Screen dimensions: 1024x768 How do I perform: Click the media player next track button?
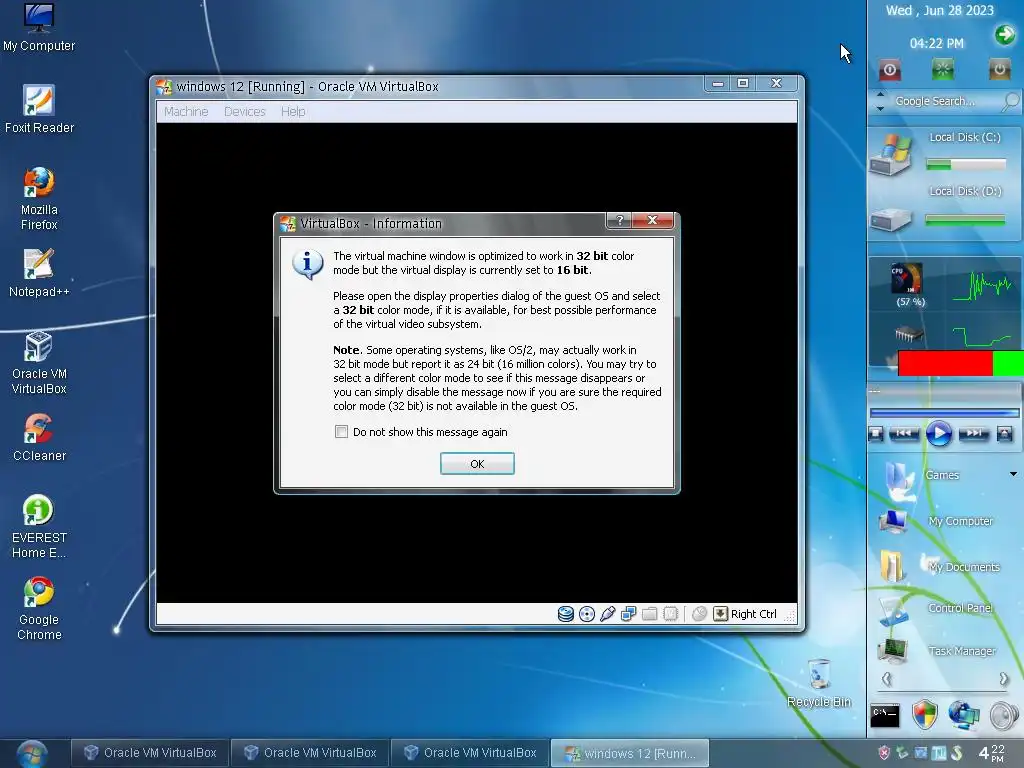tap(973, 434)
